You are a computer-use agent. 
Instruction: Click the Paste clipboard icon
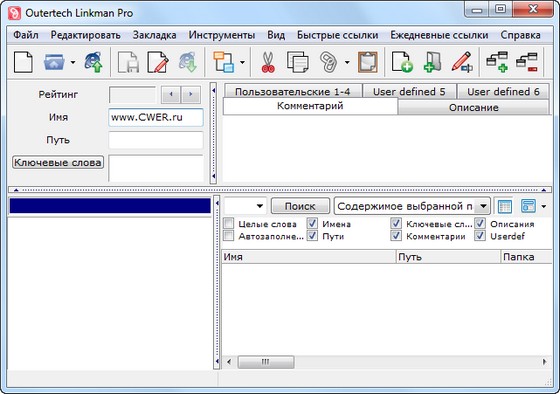(x=368, y=62)
